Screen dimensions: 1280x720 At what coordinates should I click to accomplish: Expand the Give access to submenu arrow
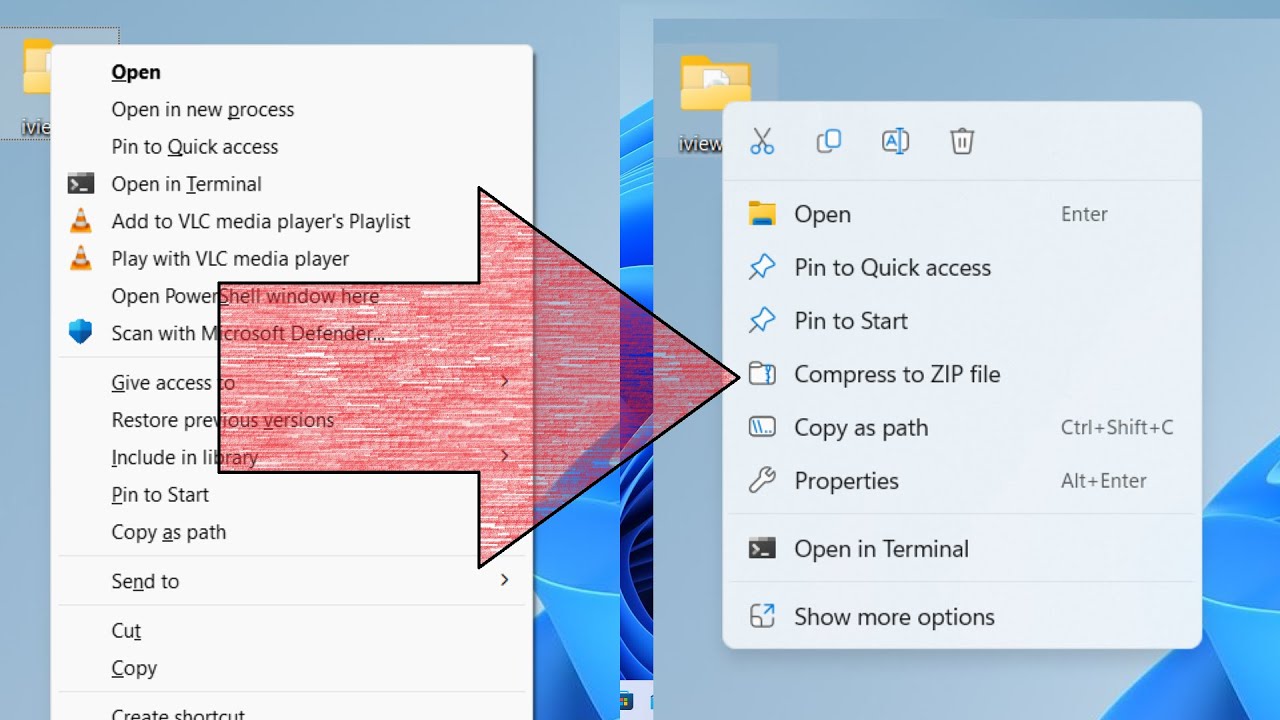(504, 381)
